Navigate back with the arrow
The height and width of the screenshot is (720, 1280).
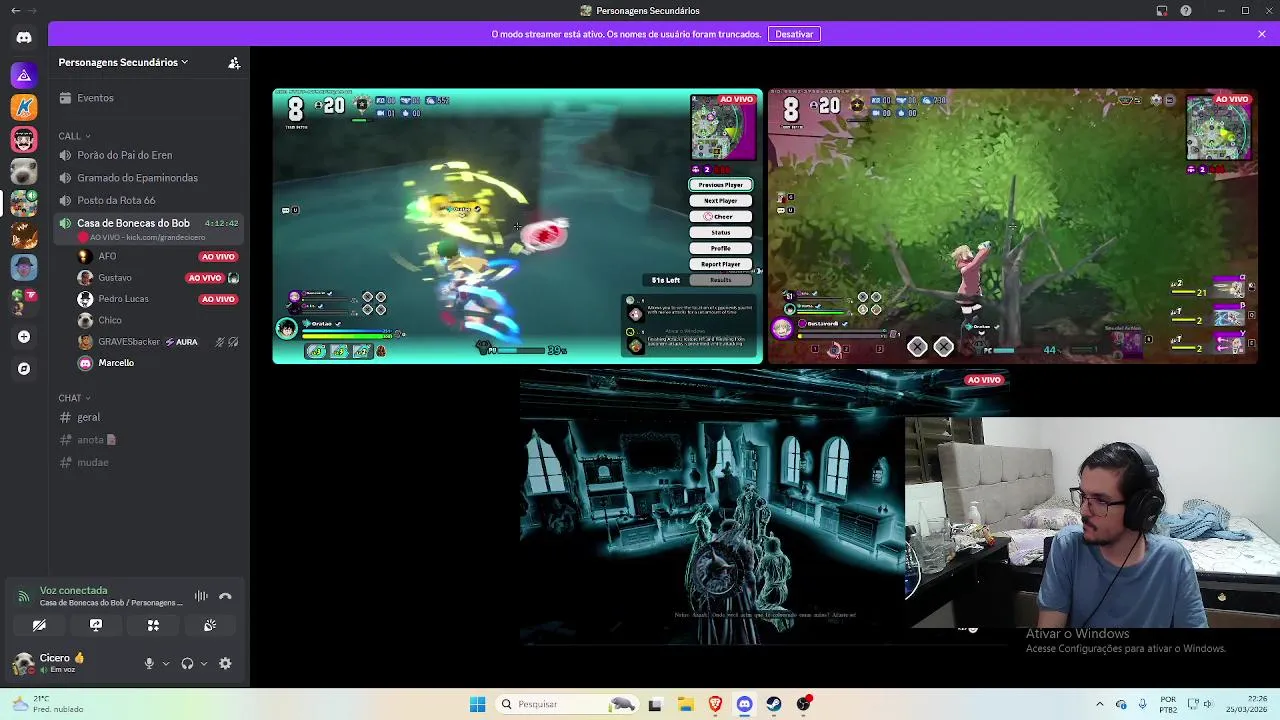[x=15, y=10]
